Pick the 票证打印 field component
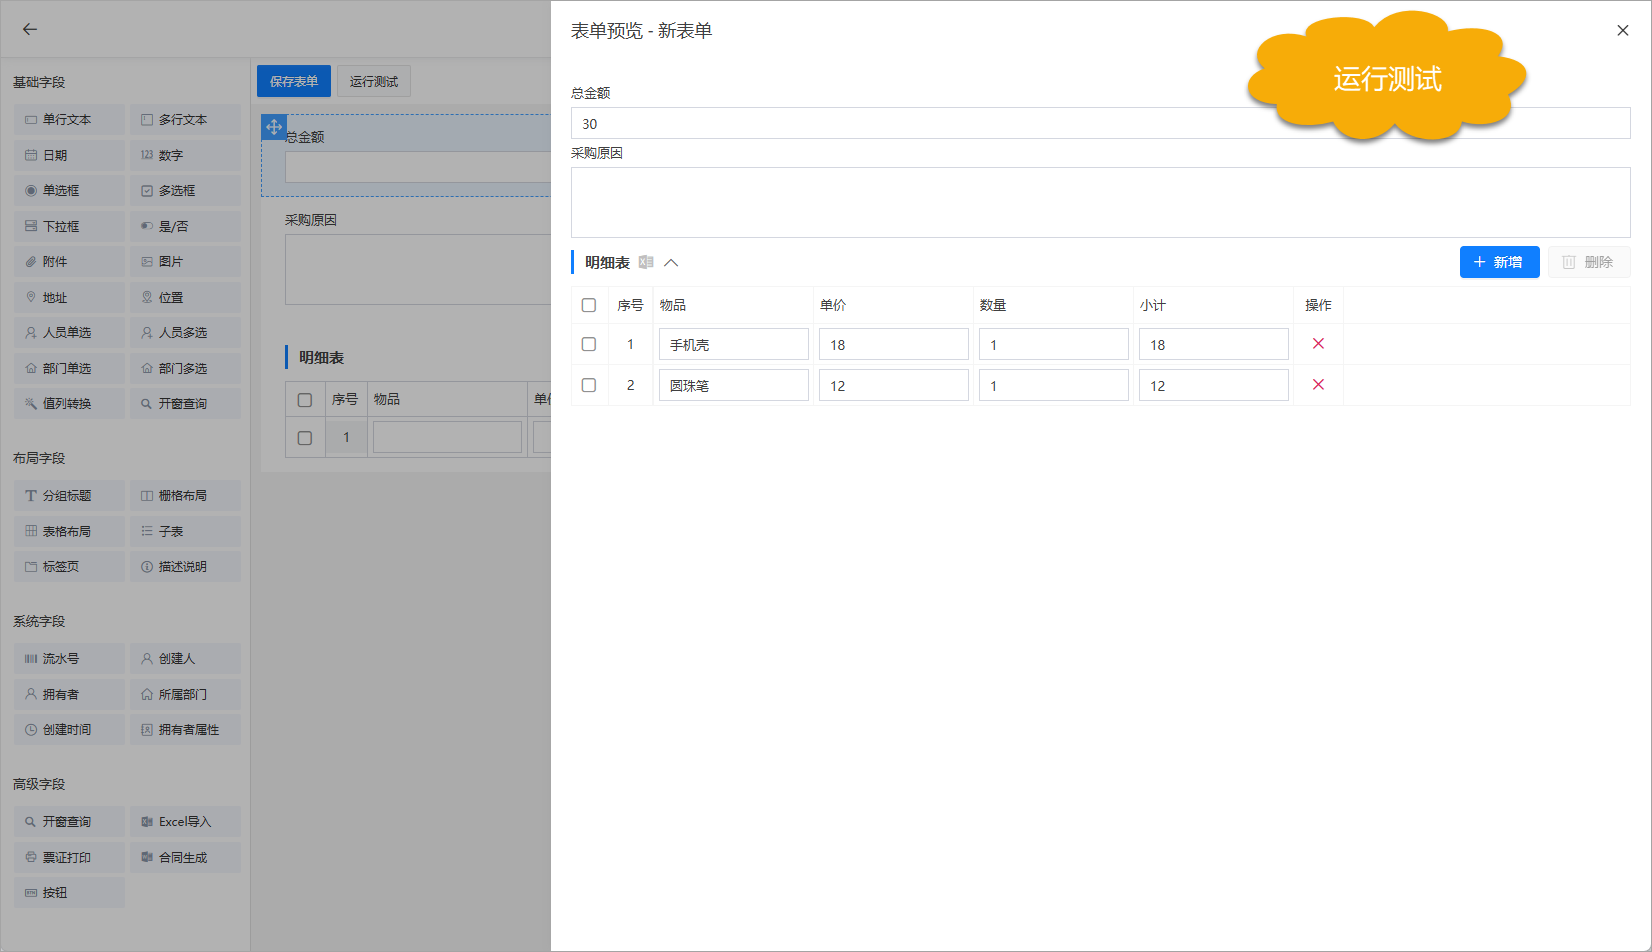Image resolution: width=1652 pixels, height=952 pixels. [x=69, y=858]
